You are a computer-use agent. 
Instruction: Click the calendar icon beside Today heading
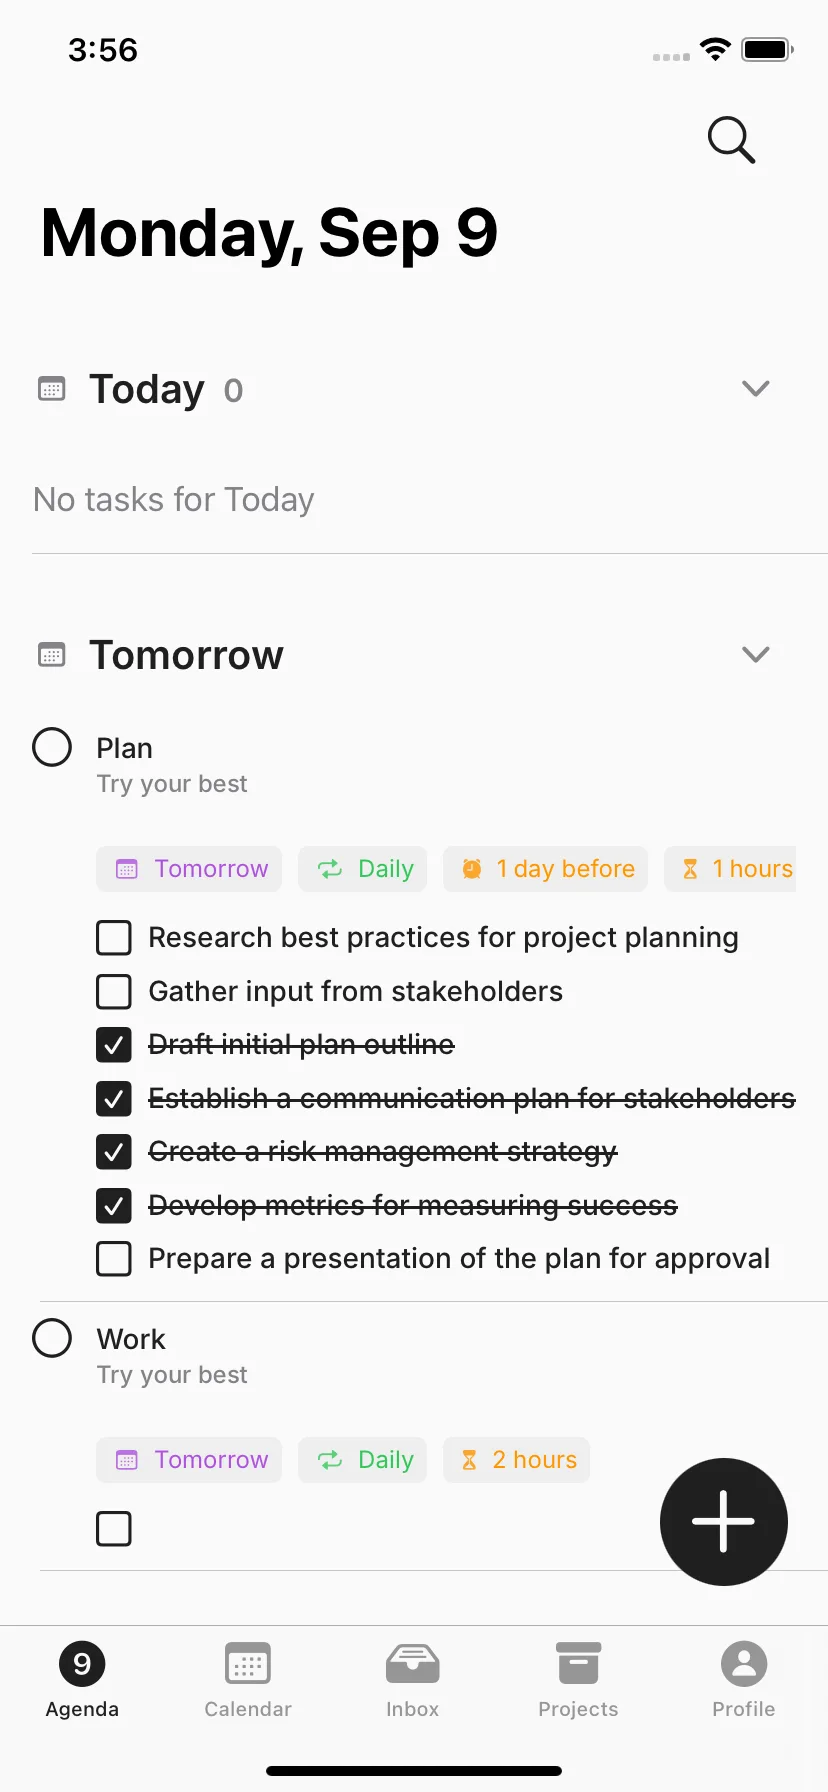pos(52,389)
